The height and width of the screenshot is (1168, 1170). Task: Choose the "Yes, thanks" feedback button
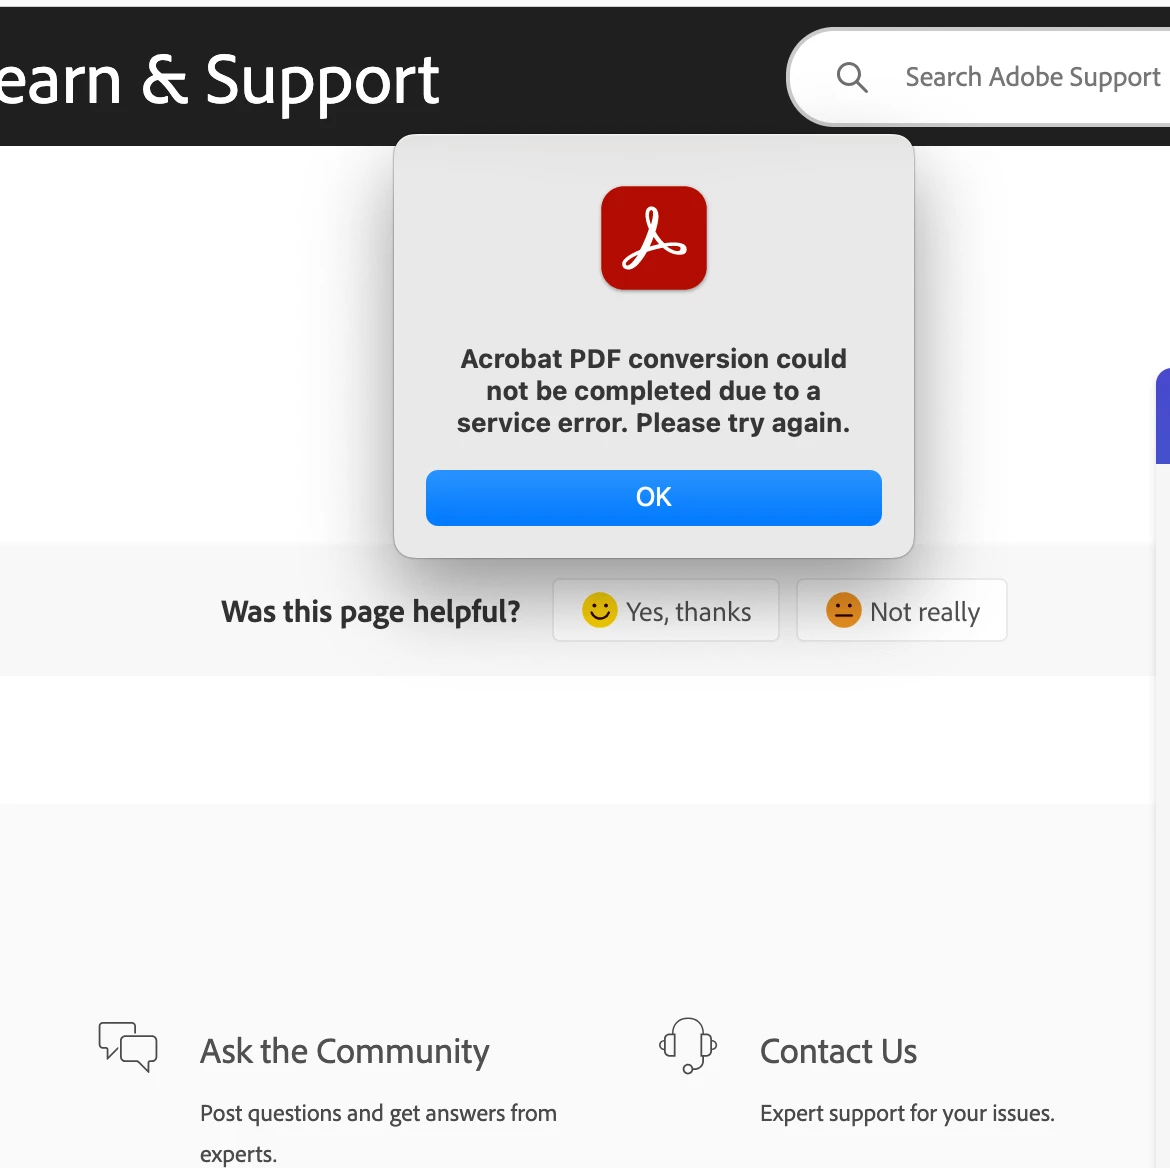coord(666,610)
